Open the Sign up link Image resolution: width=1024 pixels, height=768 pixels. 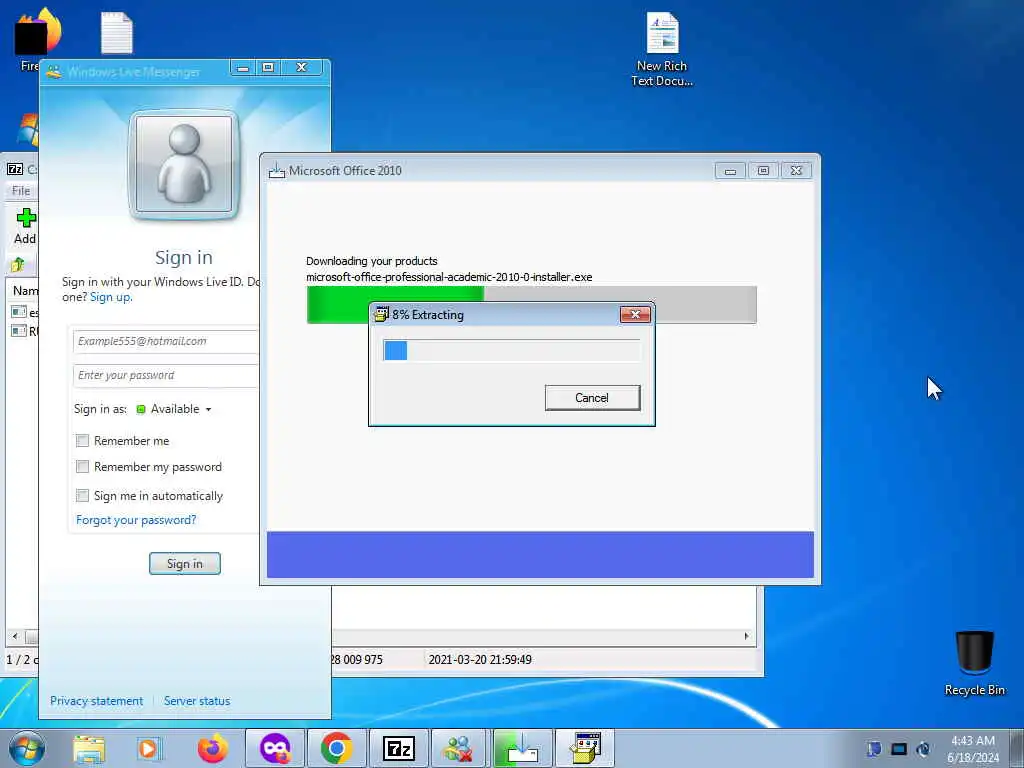coord(110,296)
